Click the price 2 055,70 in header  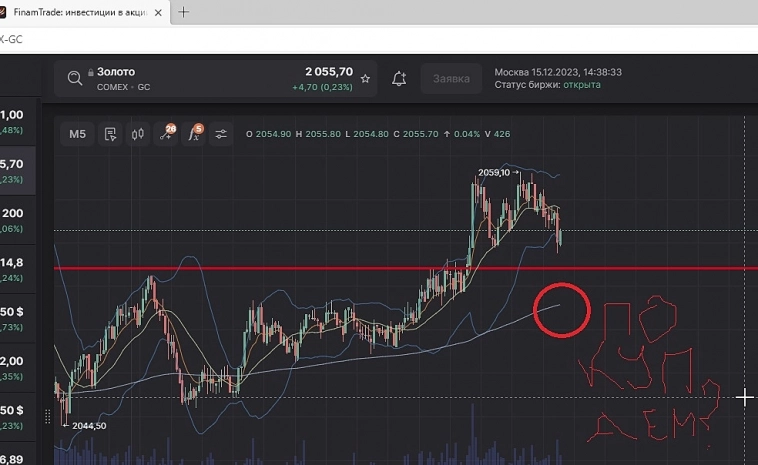pyautogui.click(x=329, y=72)
